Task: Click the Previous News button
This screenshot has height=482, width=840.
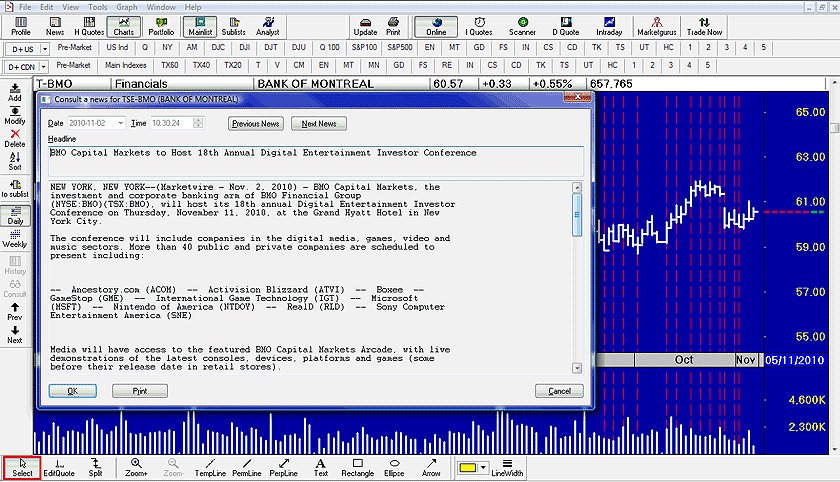Action: [256, 124]
